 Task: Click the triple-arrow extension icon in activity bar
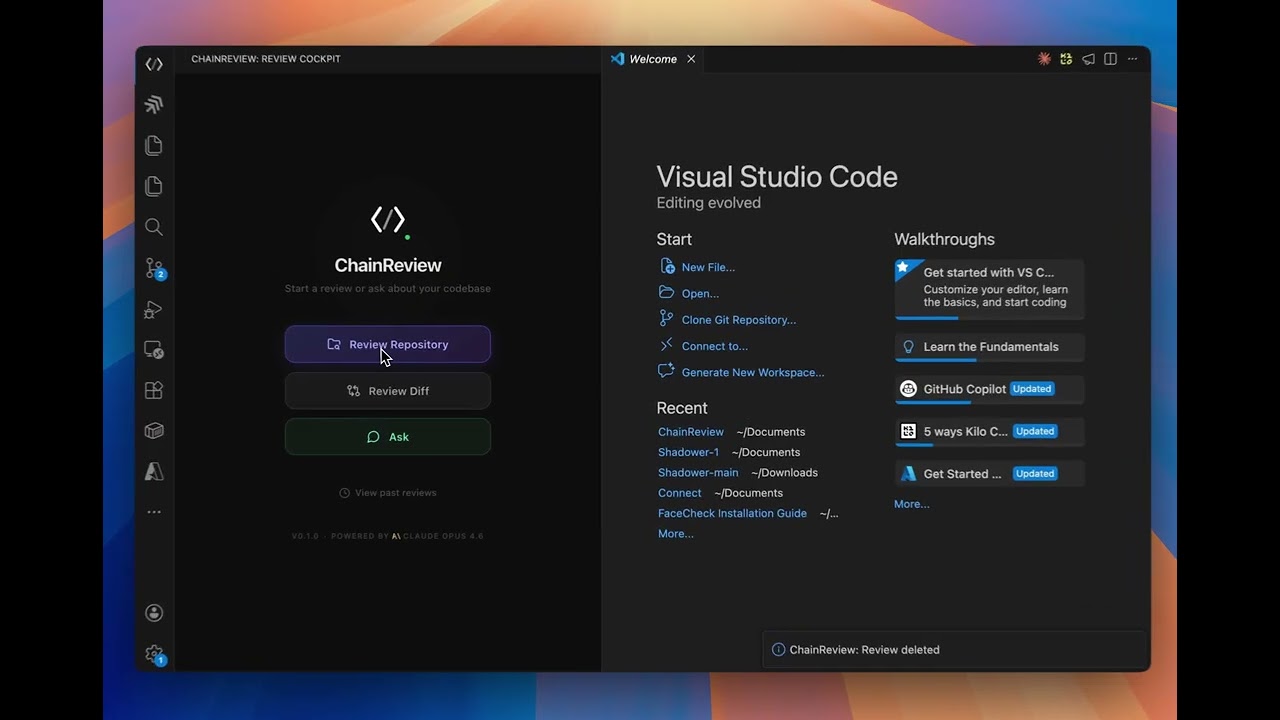[x=154, y=104]
